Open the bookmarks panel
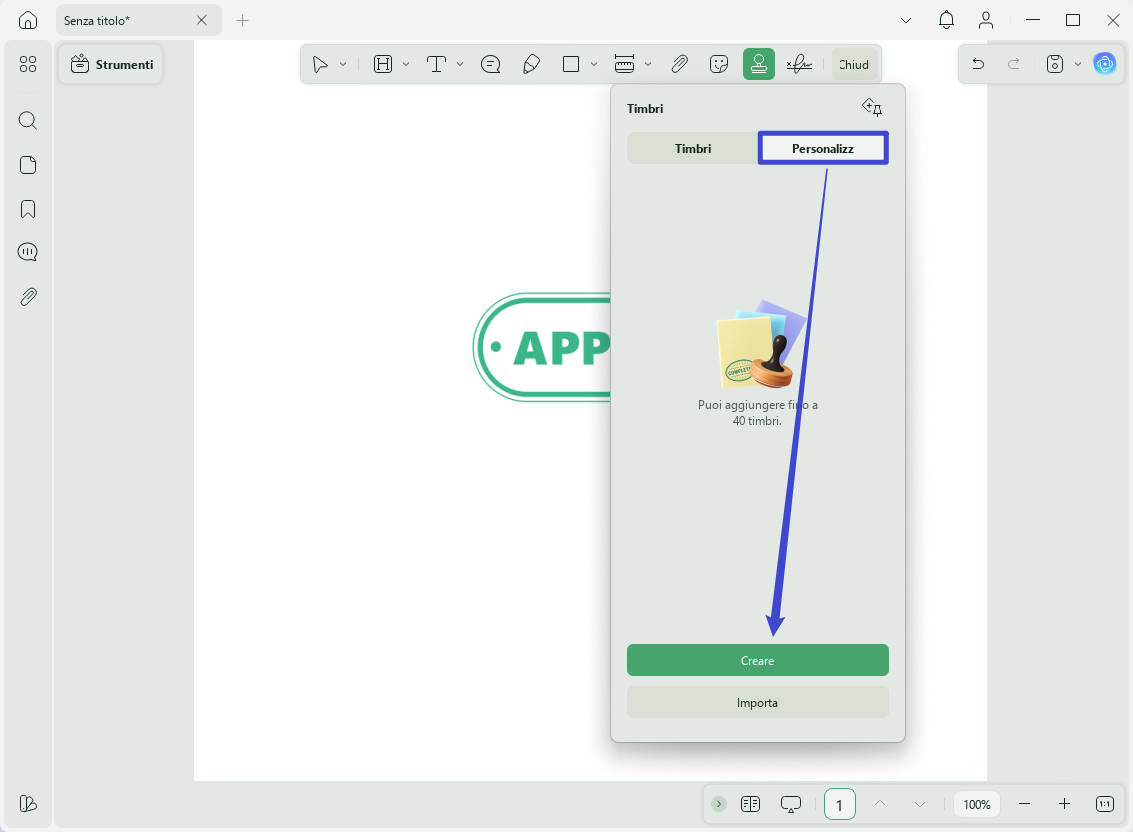 27,209
